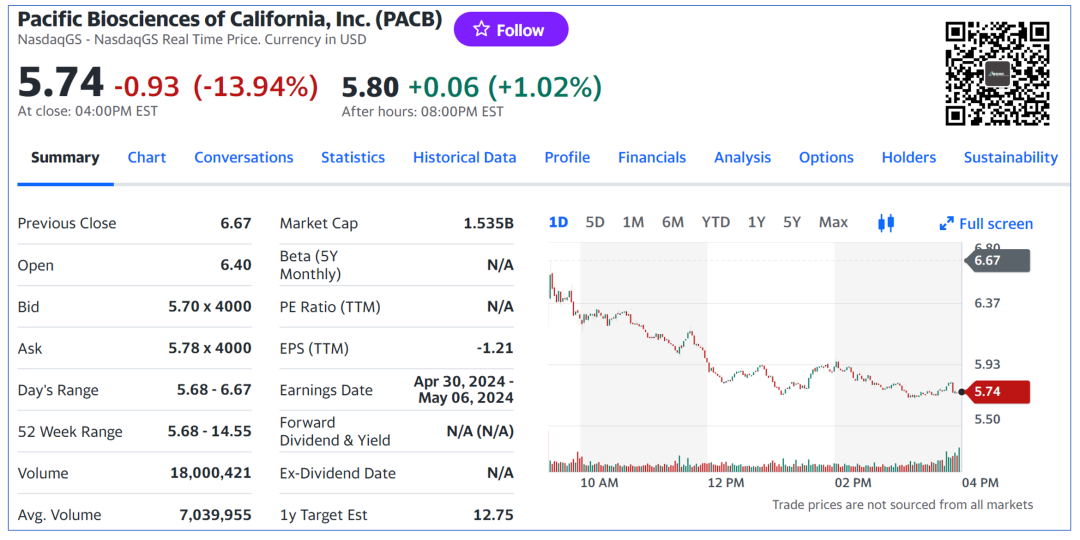This screenshot has height=540, width=1080.
Task: Open the Conversations tab
Action: pos(244,157)
